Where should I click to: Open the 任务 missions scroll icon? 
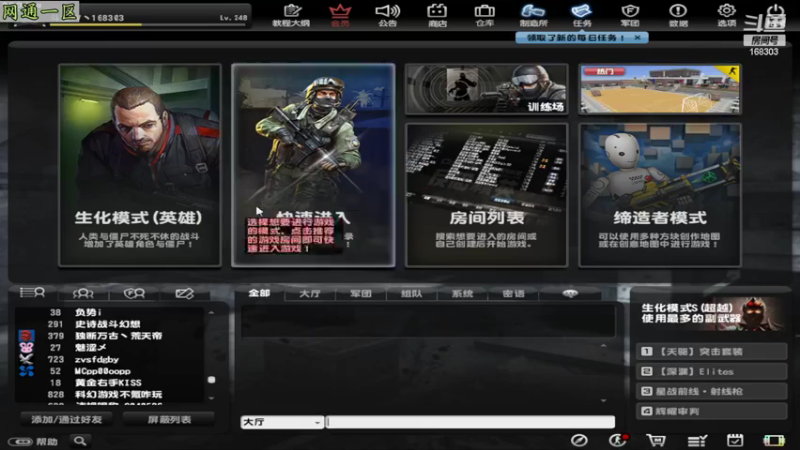[x=582, y=15]
